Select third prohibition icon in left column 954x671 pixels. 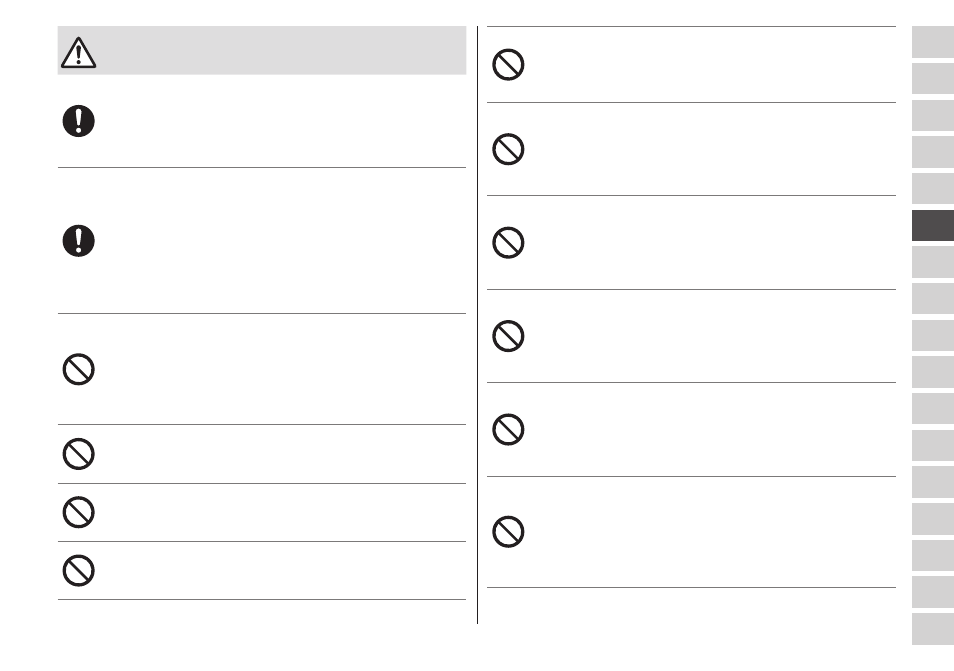click(x=78, y=512)
